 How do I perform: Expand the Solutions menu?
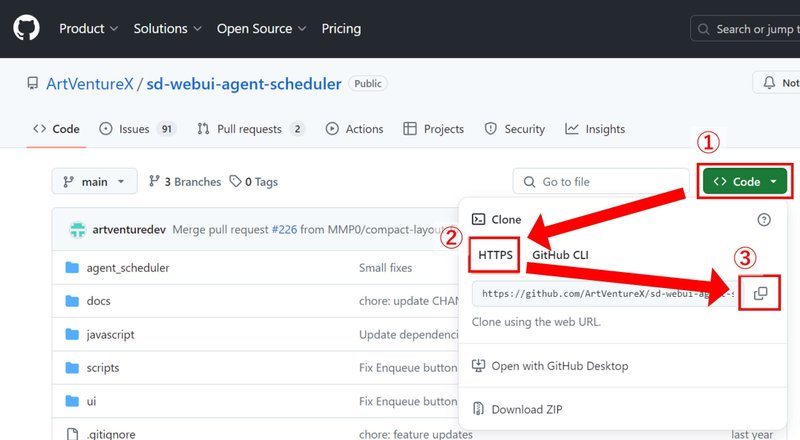click(167, 29)
